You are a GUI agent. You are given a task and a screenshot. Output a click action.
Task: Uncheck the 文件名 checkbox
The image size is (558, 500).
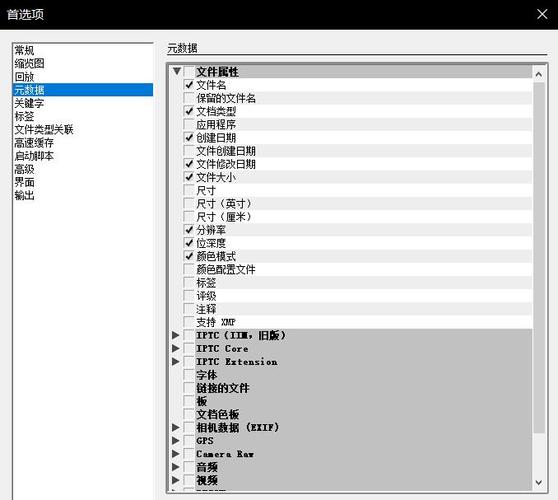click(x=189, y=85)
